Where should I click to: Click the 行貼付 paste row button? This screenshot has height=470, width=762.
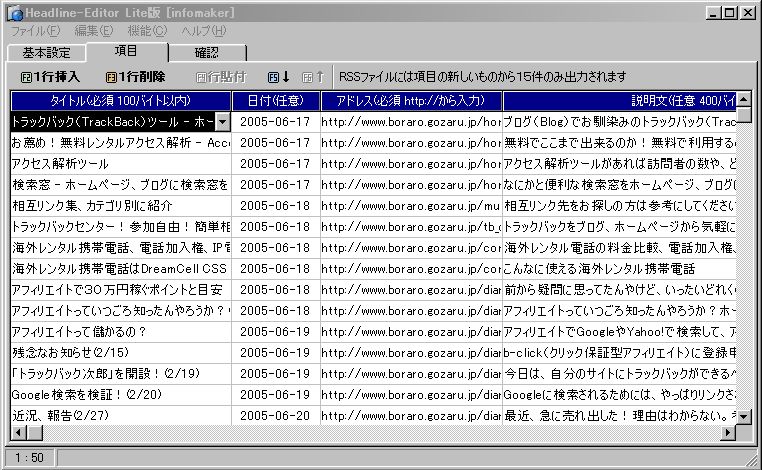(x=222, y=77)
